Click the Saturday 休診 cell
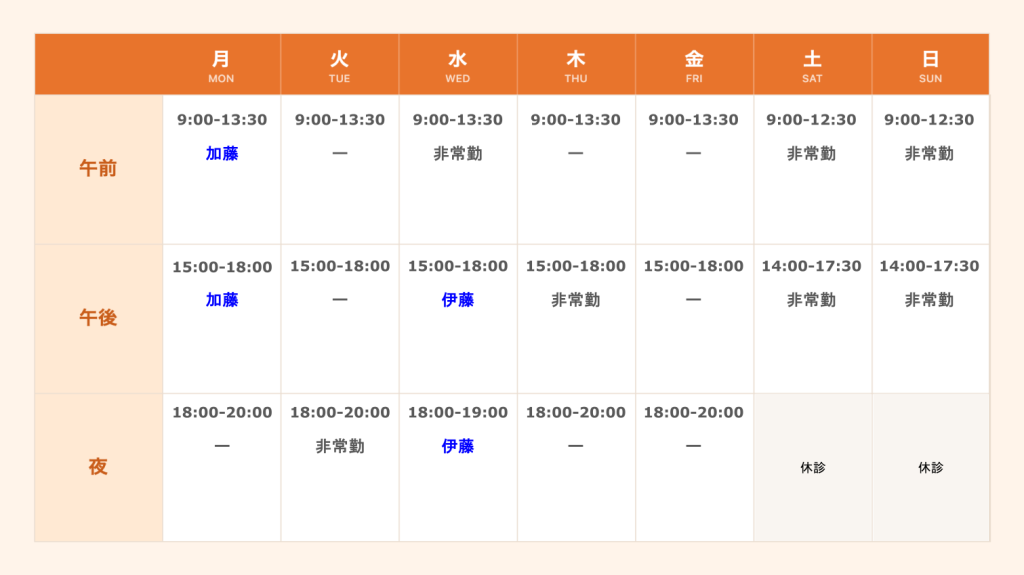 click(x=812, y=467)
